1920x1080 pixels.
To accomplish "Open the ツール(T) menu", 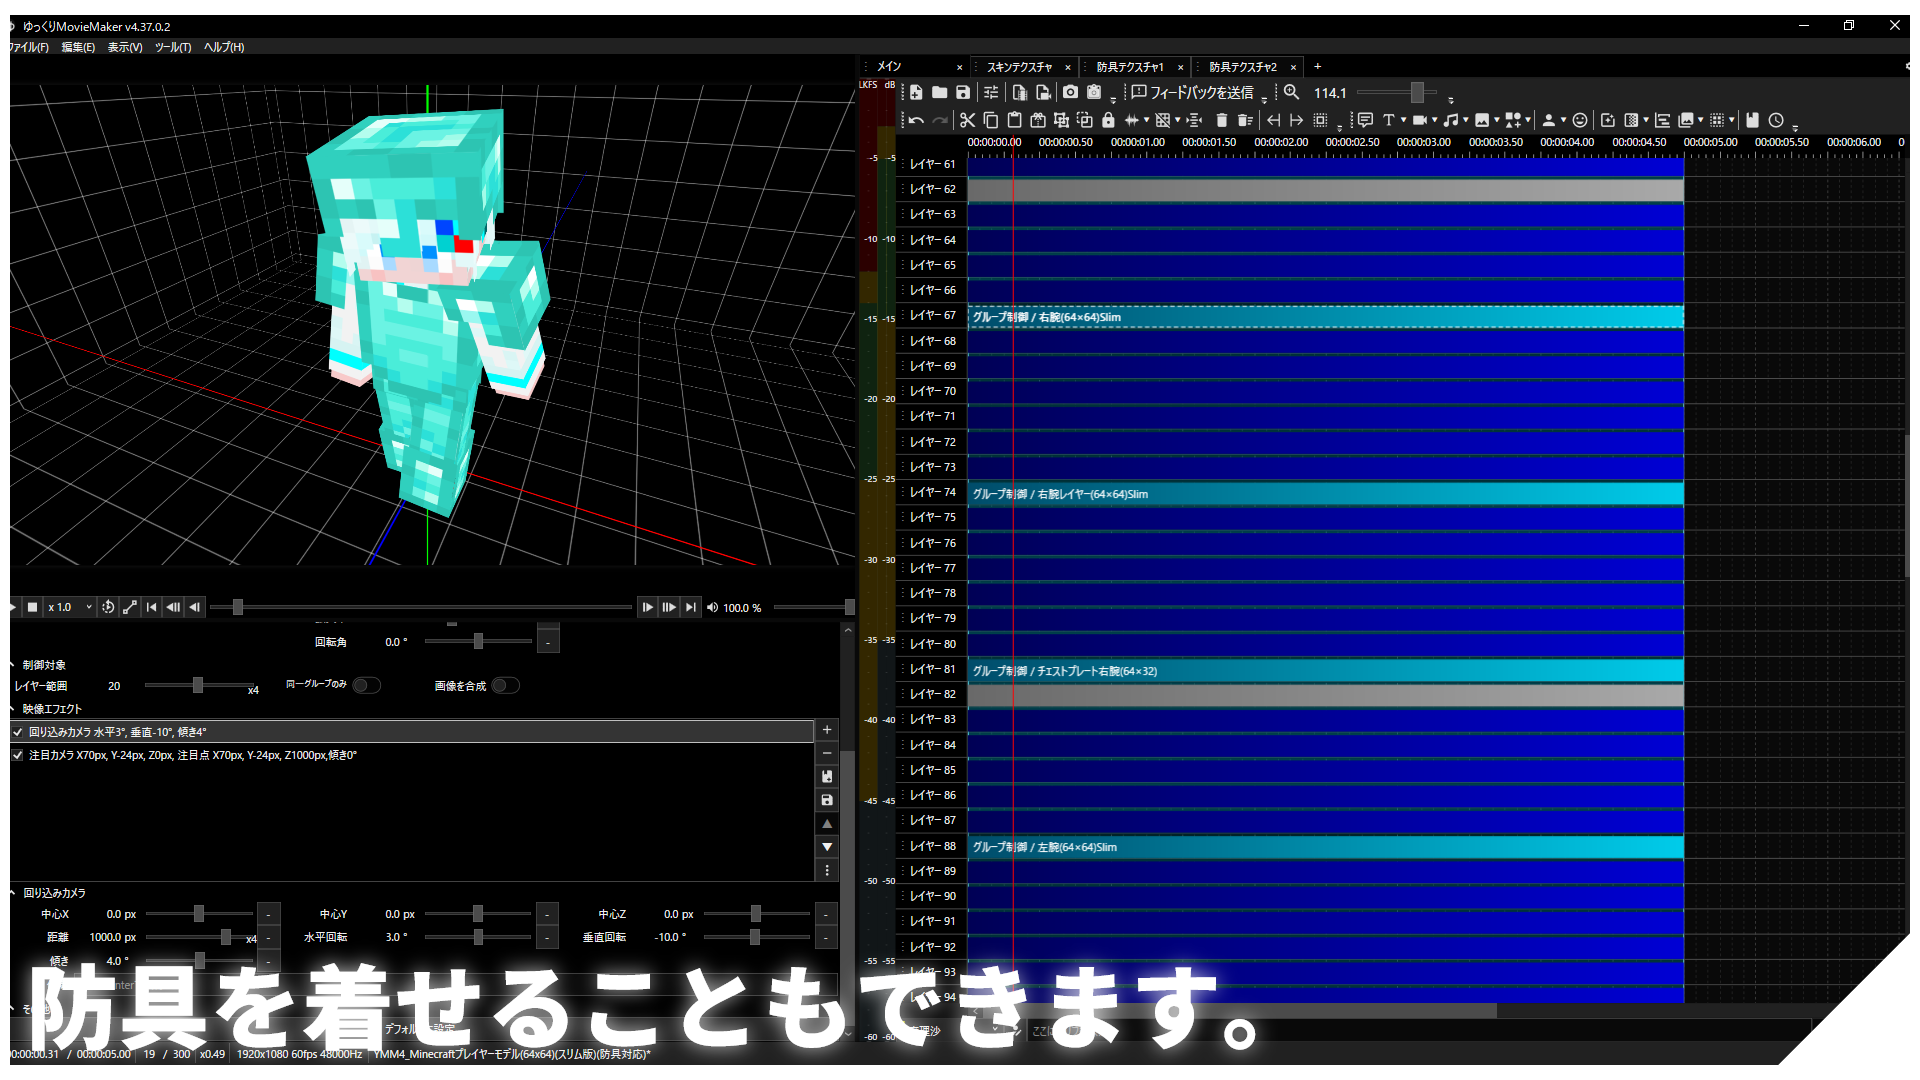I will tap(172, 47).
